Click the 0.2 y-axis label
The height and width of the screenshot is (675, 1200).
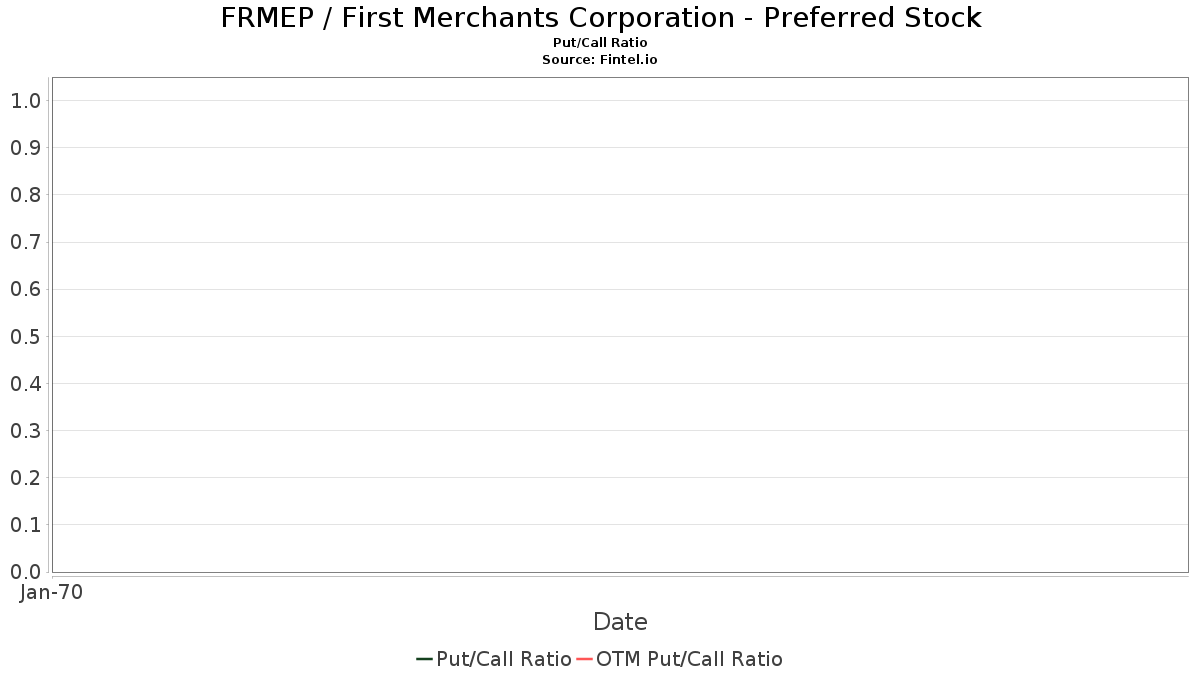click(25, 478)
